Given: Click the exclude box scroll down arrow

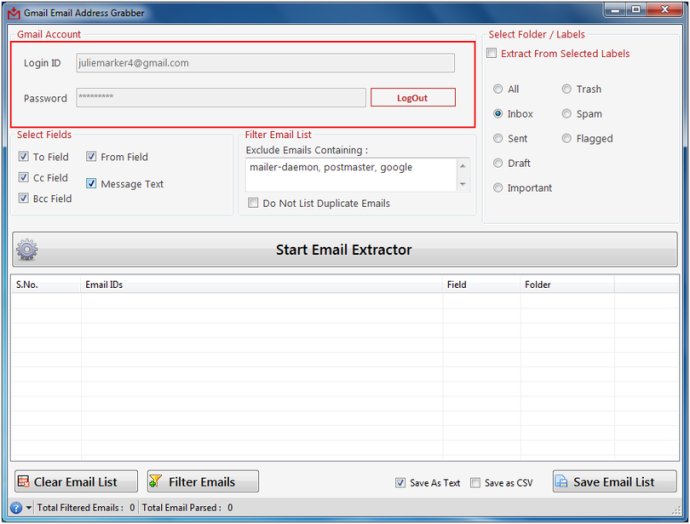Looking at the screenshot, I should (x=463, y=184).
